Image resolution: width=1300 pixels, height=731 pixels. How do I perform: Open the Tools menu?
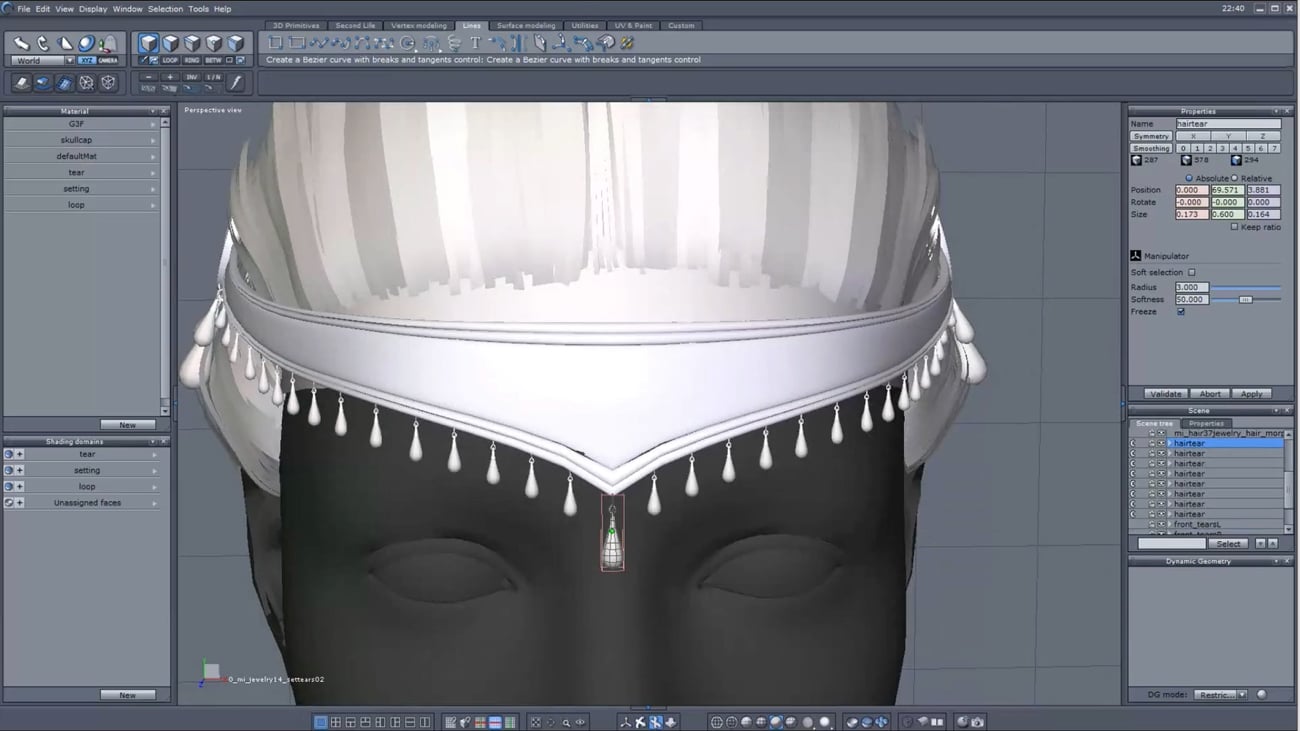coord(198,9)
